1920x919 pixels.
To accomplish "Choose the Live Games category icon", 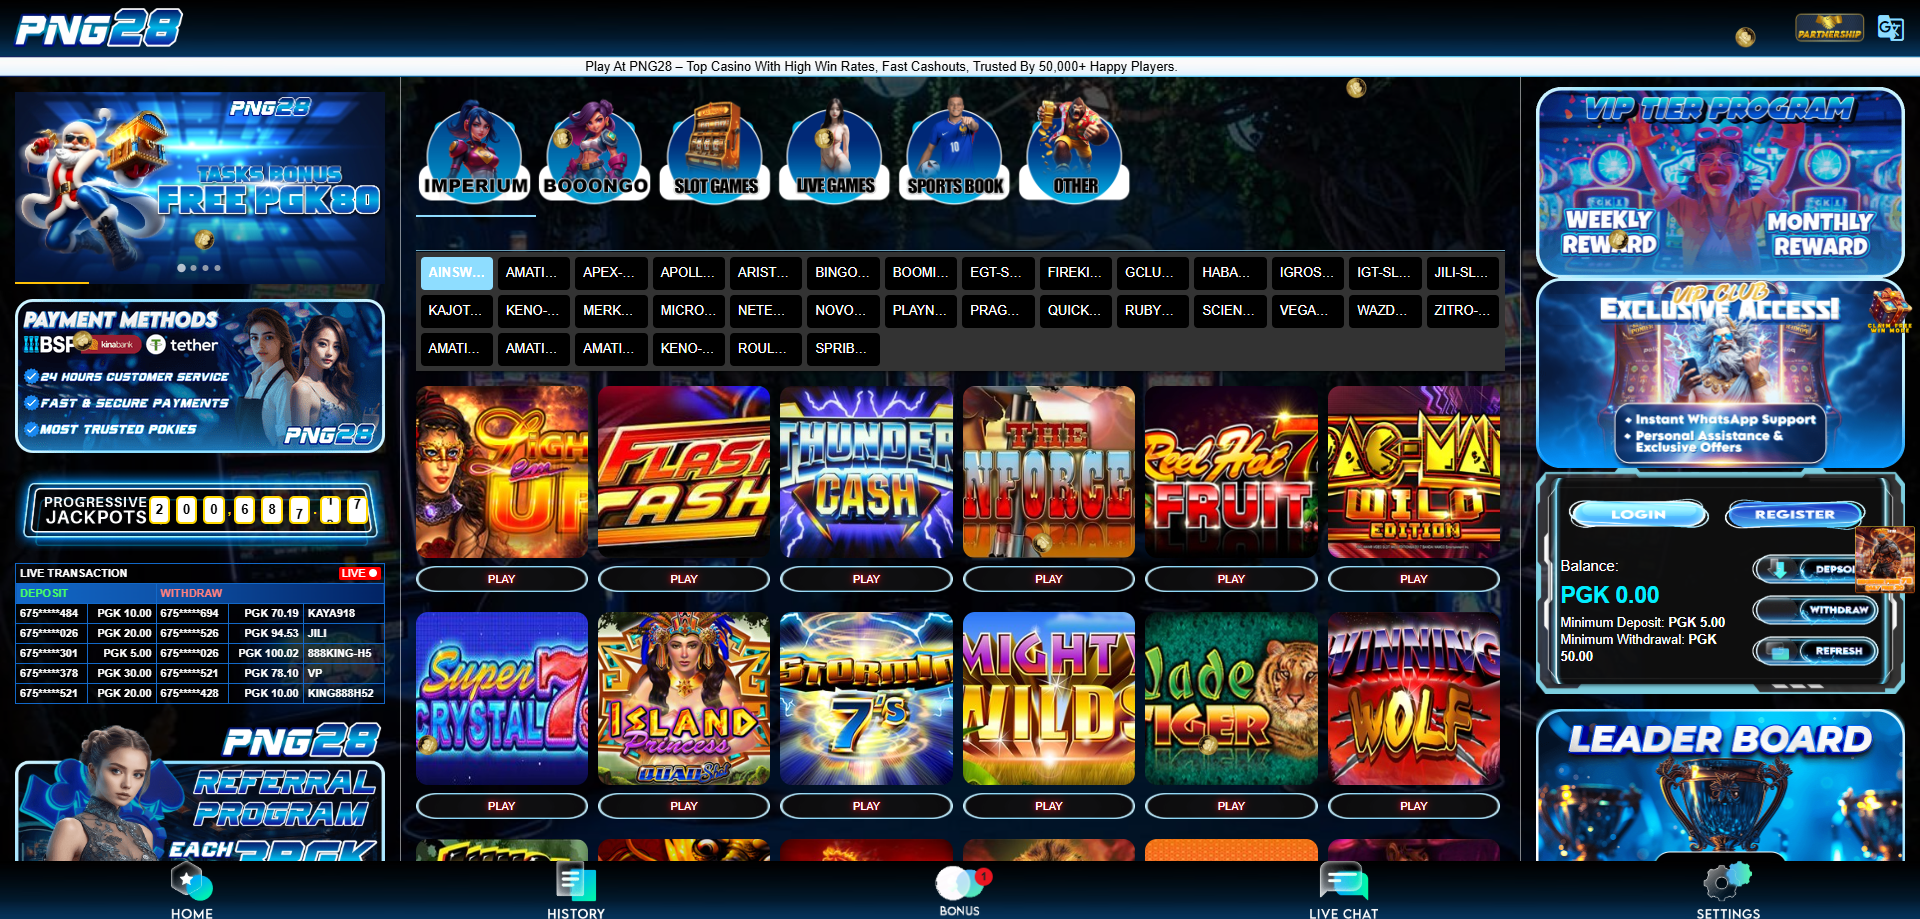I will click(x=836, y=152).
